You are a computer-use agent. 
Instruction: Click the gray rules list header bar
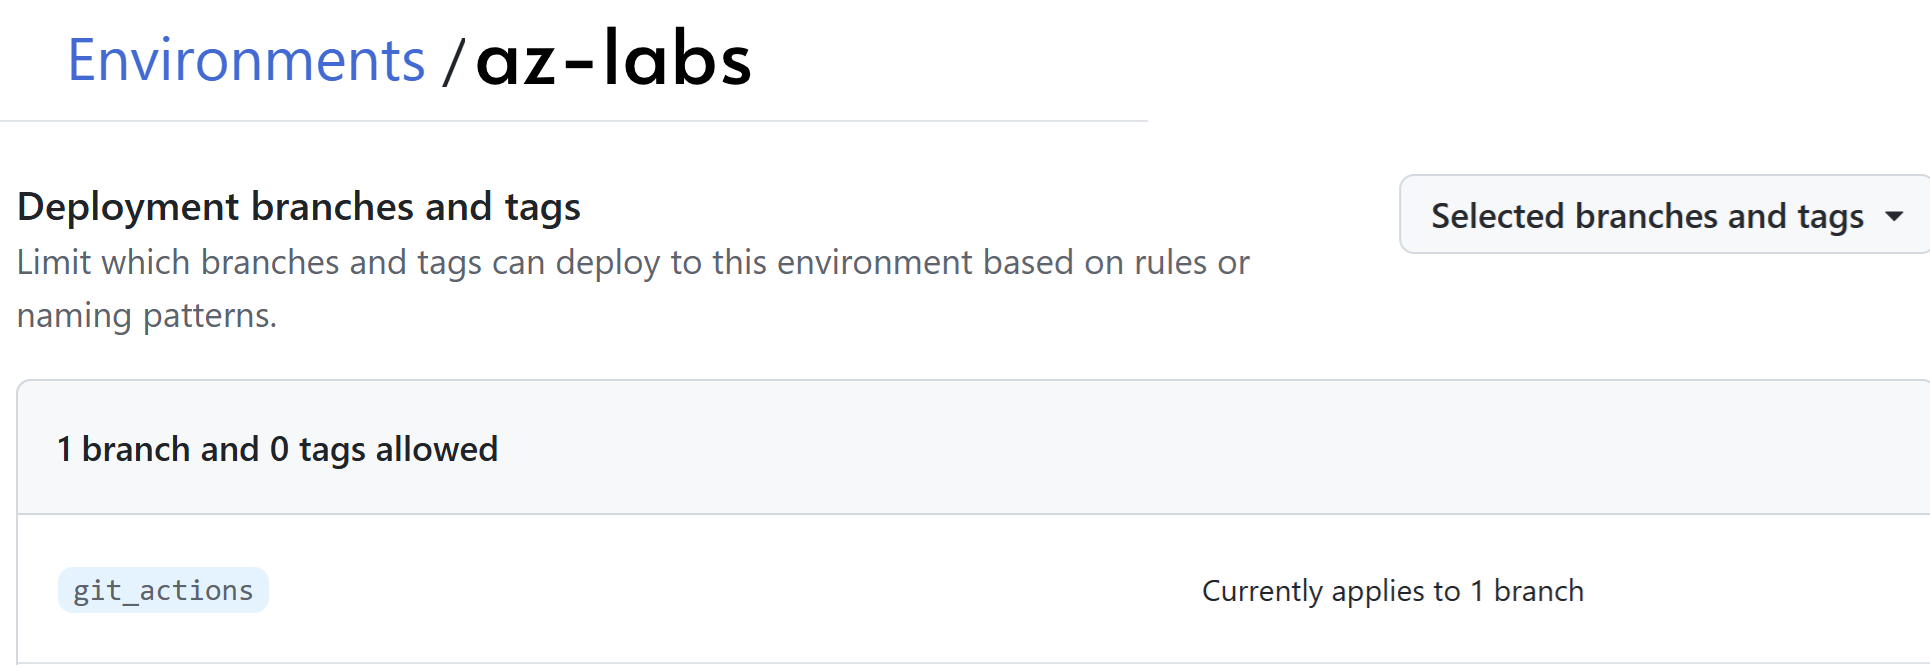tap(973, 448)
